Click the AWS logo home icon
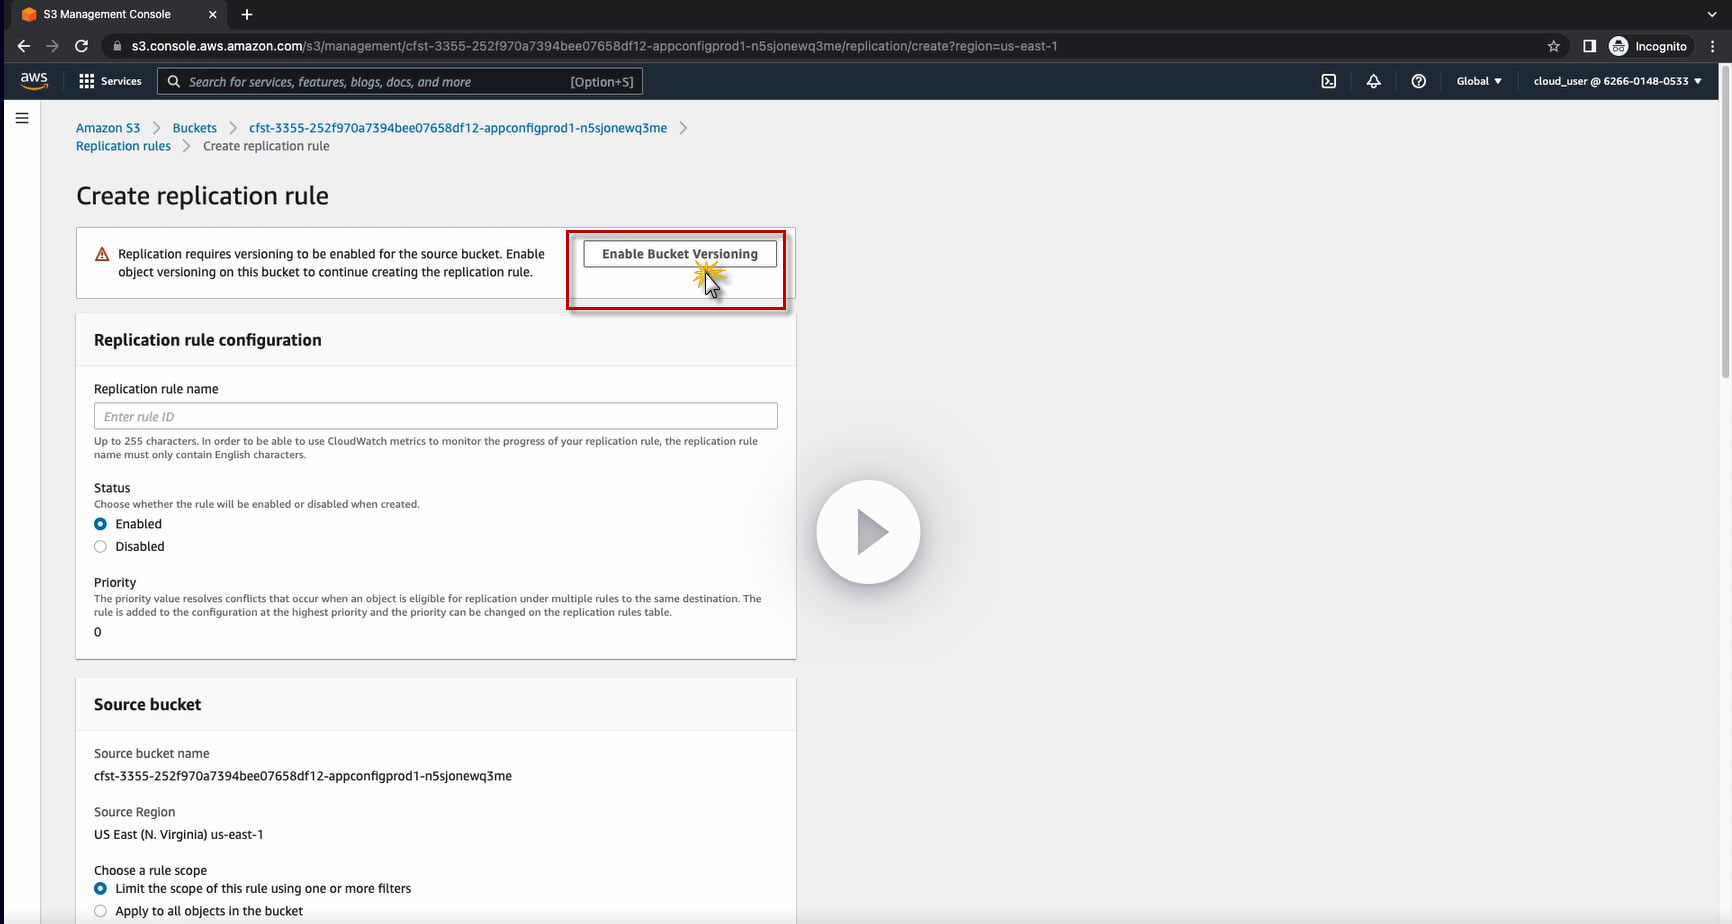 [x=34, y=81]
